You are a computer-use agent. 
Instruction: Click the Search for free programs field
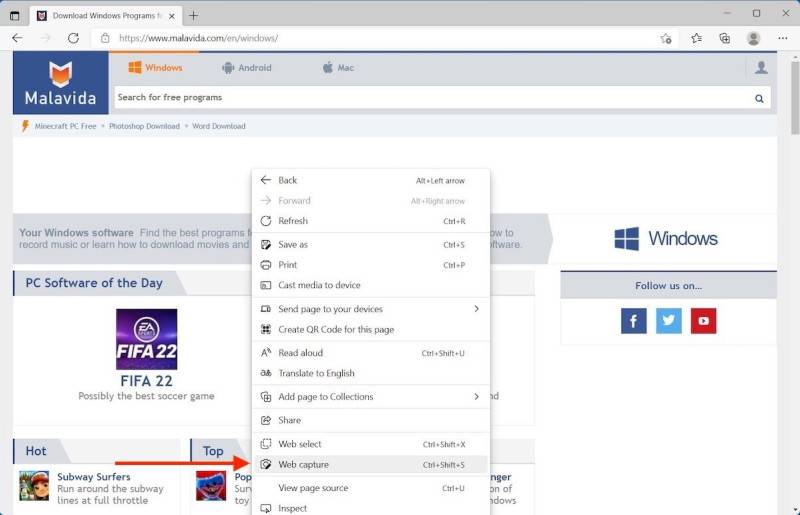click(x=430, y=98)
